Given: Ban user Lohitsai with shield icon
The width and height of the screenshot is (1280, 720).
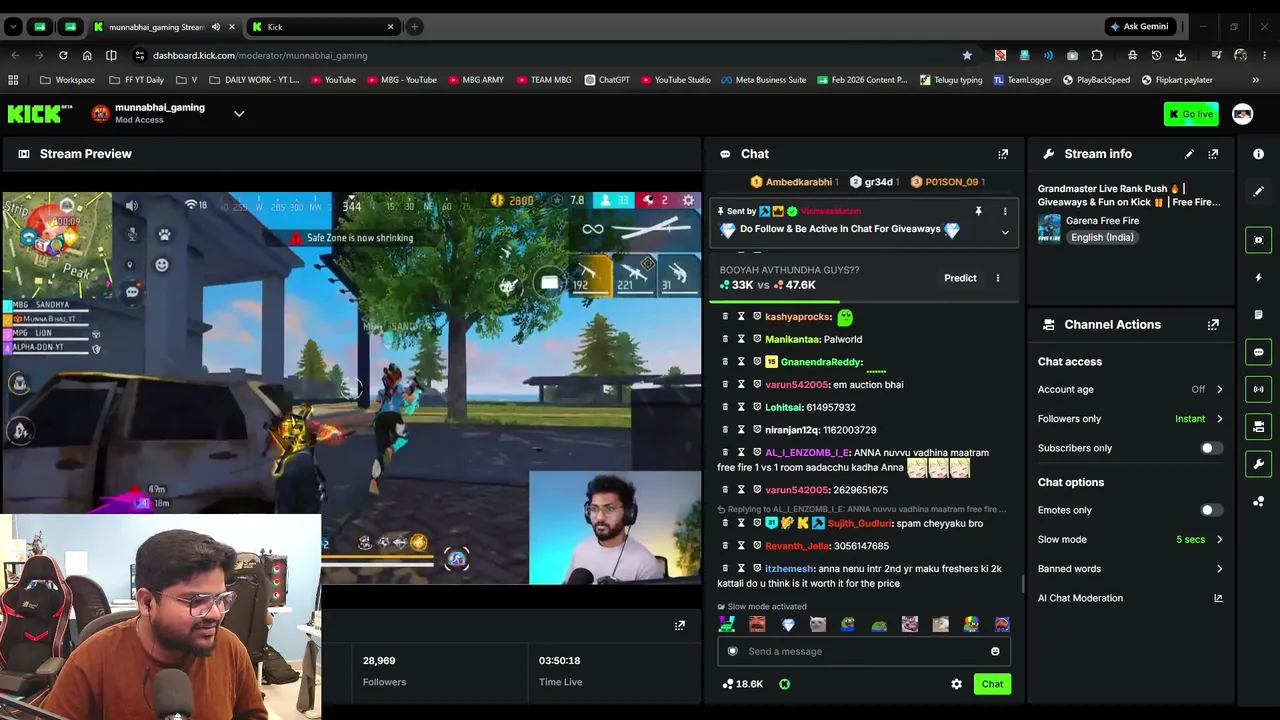Looking at the screenshot, I should (757, 408).
